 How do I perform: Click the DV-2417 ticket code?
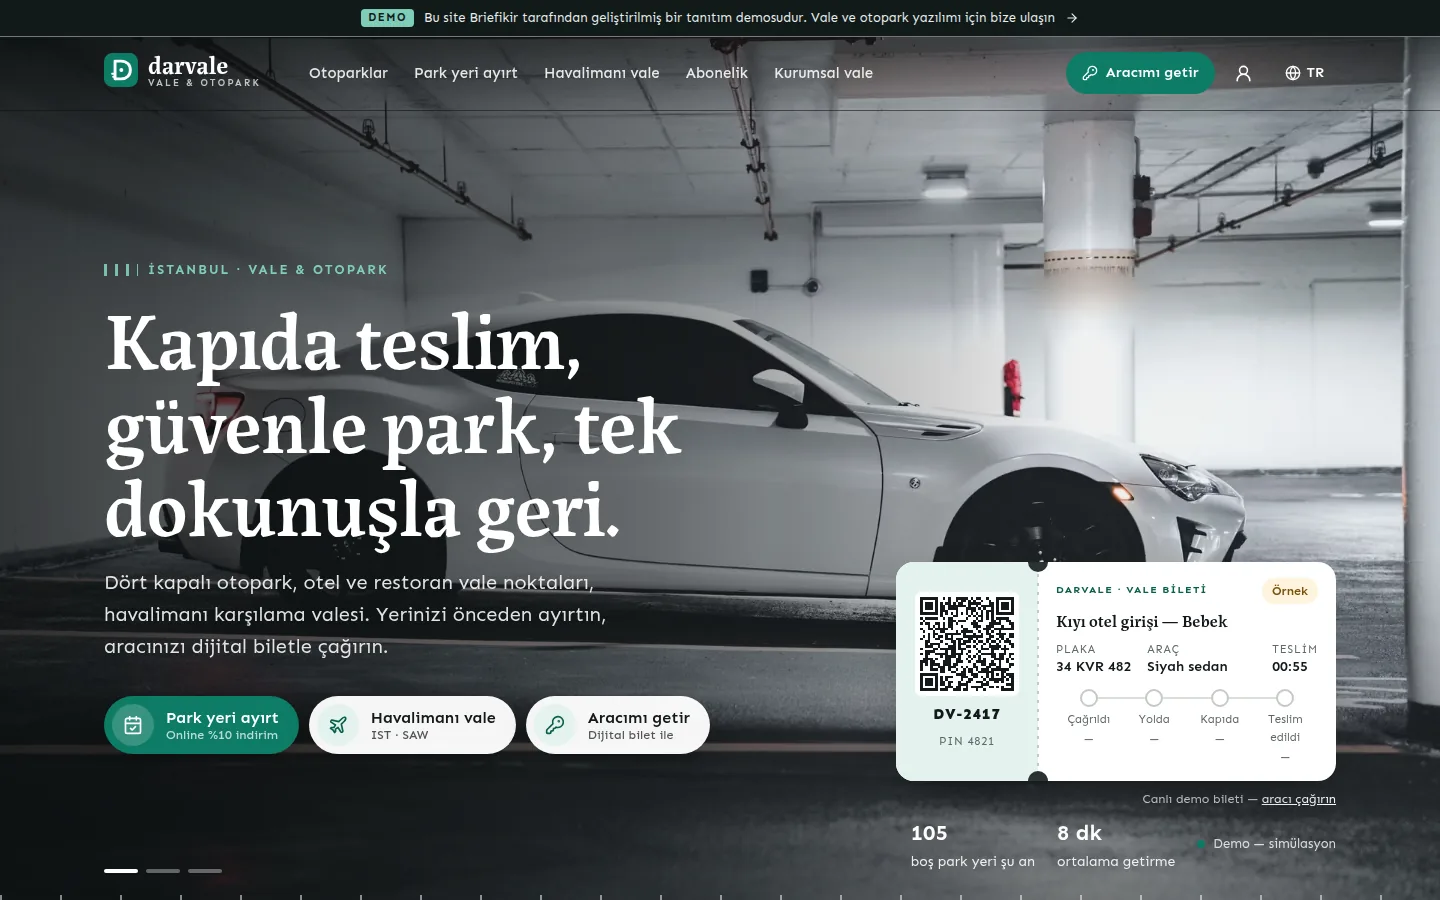click(x=967, y=714)
